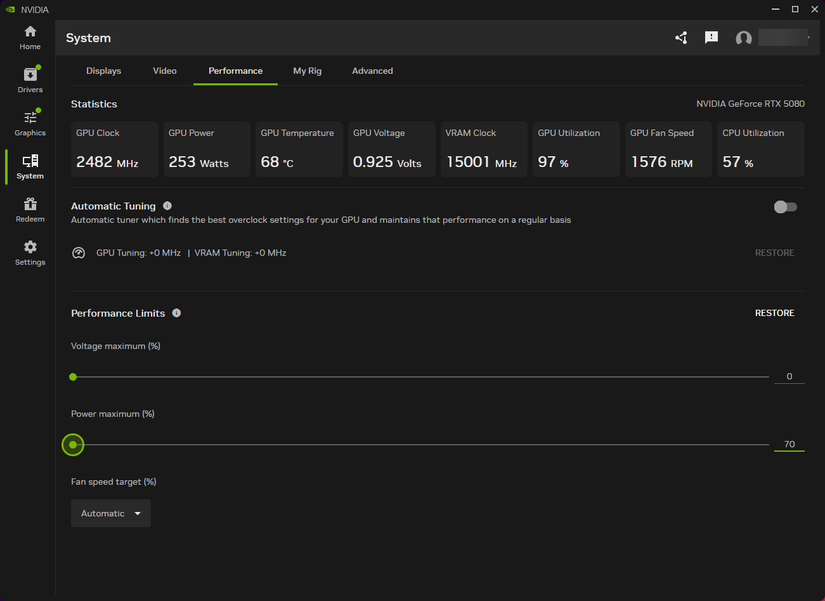Open the Advanced tab
Screen dimensions: 825x601
coord(373,71)
